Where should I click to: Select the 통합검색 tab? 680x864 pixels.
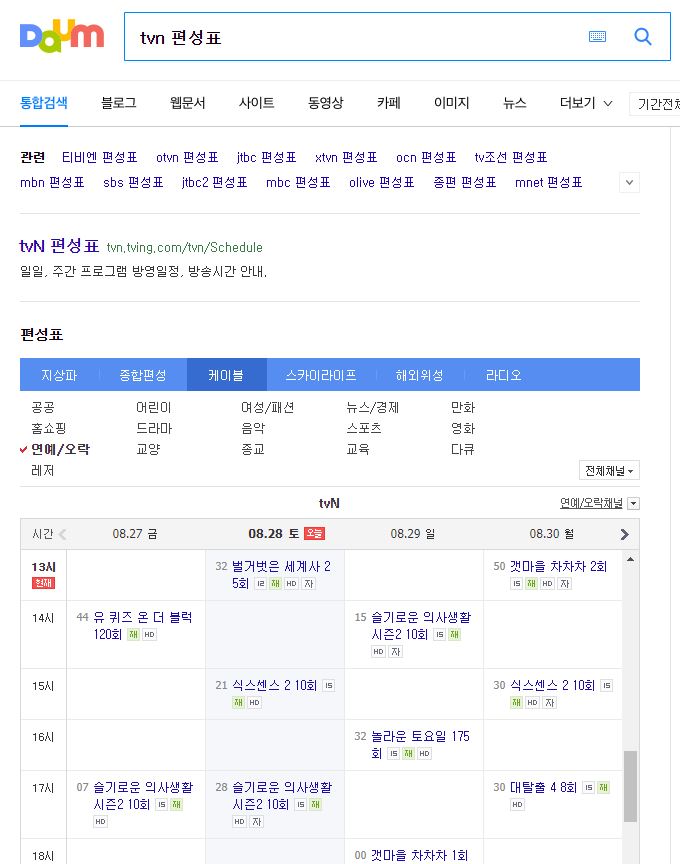click(x=44, y=103)
